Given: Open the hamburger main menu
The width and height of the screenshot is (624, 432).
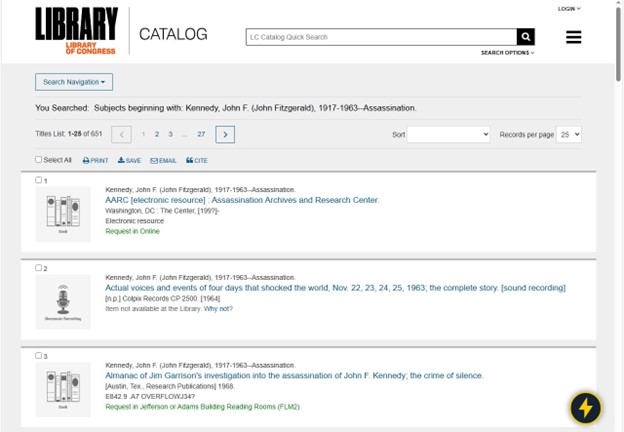Looking at the screenshot, I should pos(573,37).
